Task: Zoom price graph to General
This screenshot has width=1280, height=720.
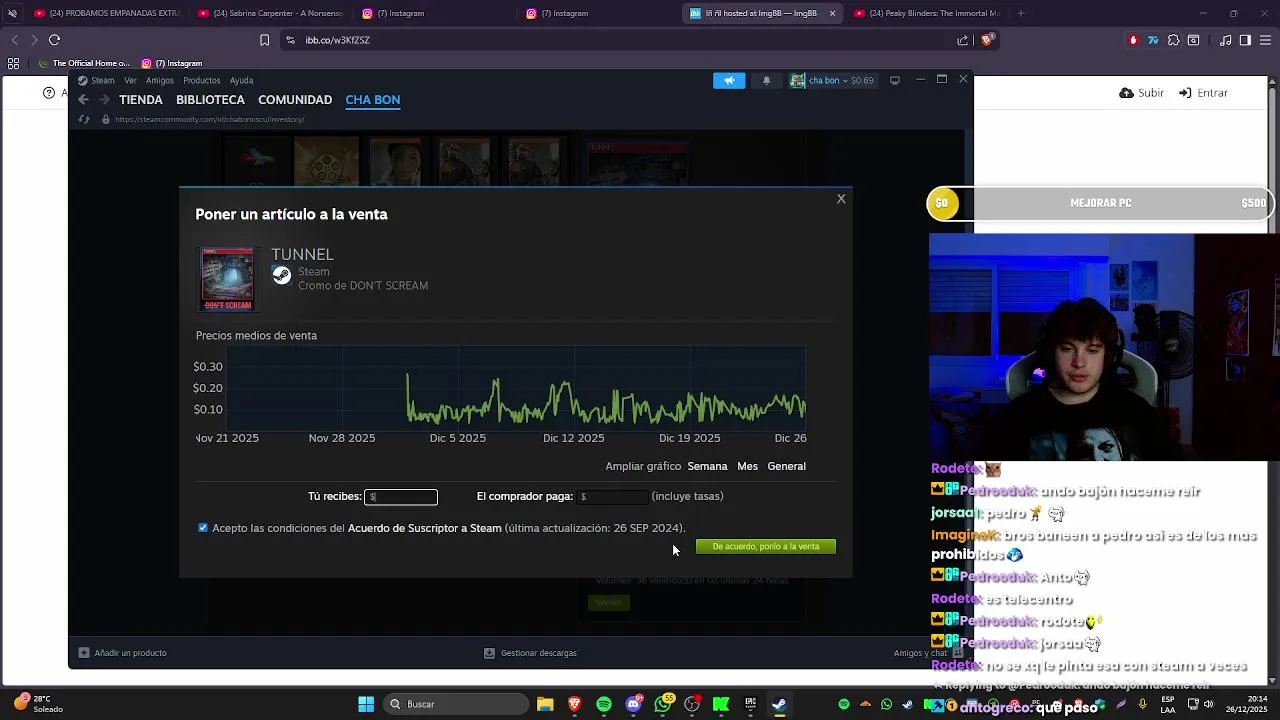Action: click(x=786, y=466)
